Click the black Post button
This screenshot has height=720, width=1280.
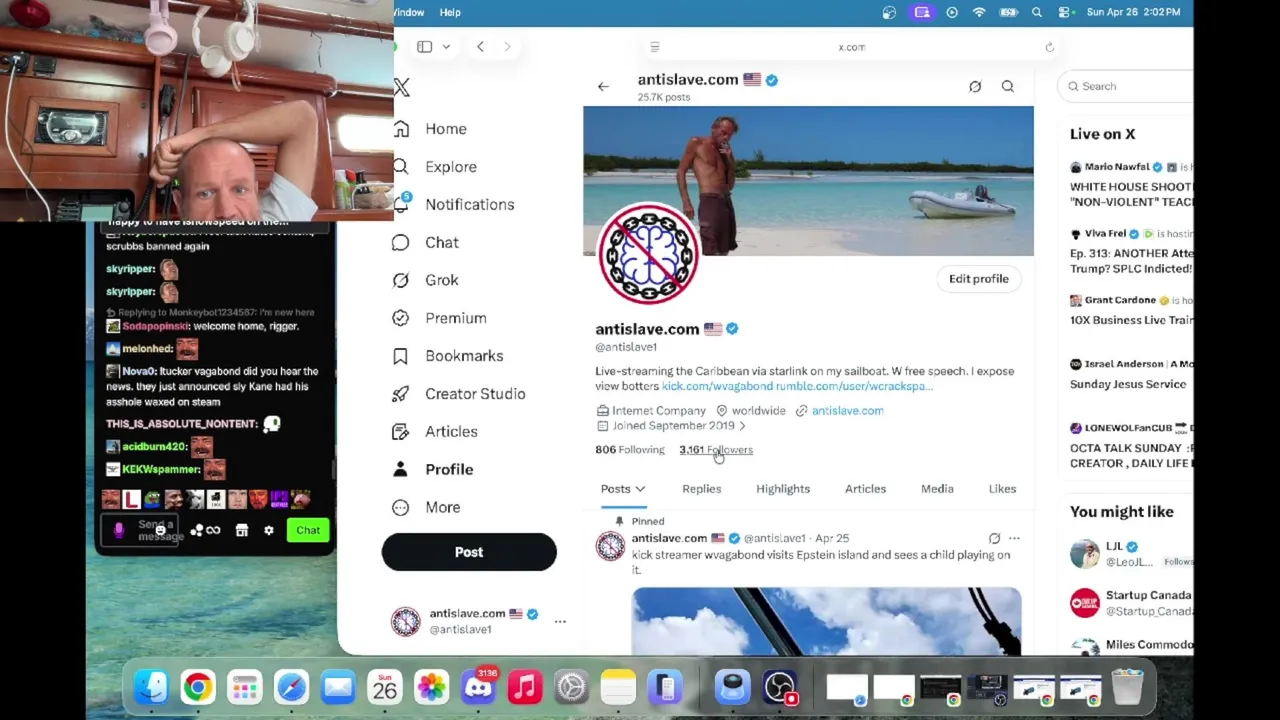(469, 552)
